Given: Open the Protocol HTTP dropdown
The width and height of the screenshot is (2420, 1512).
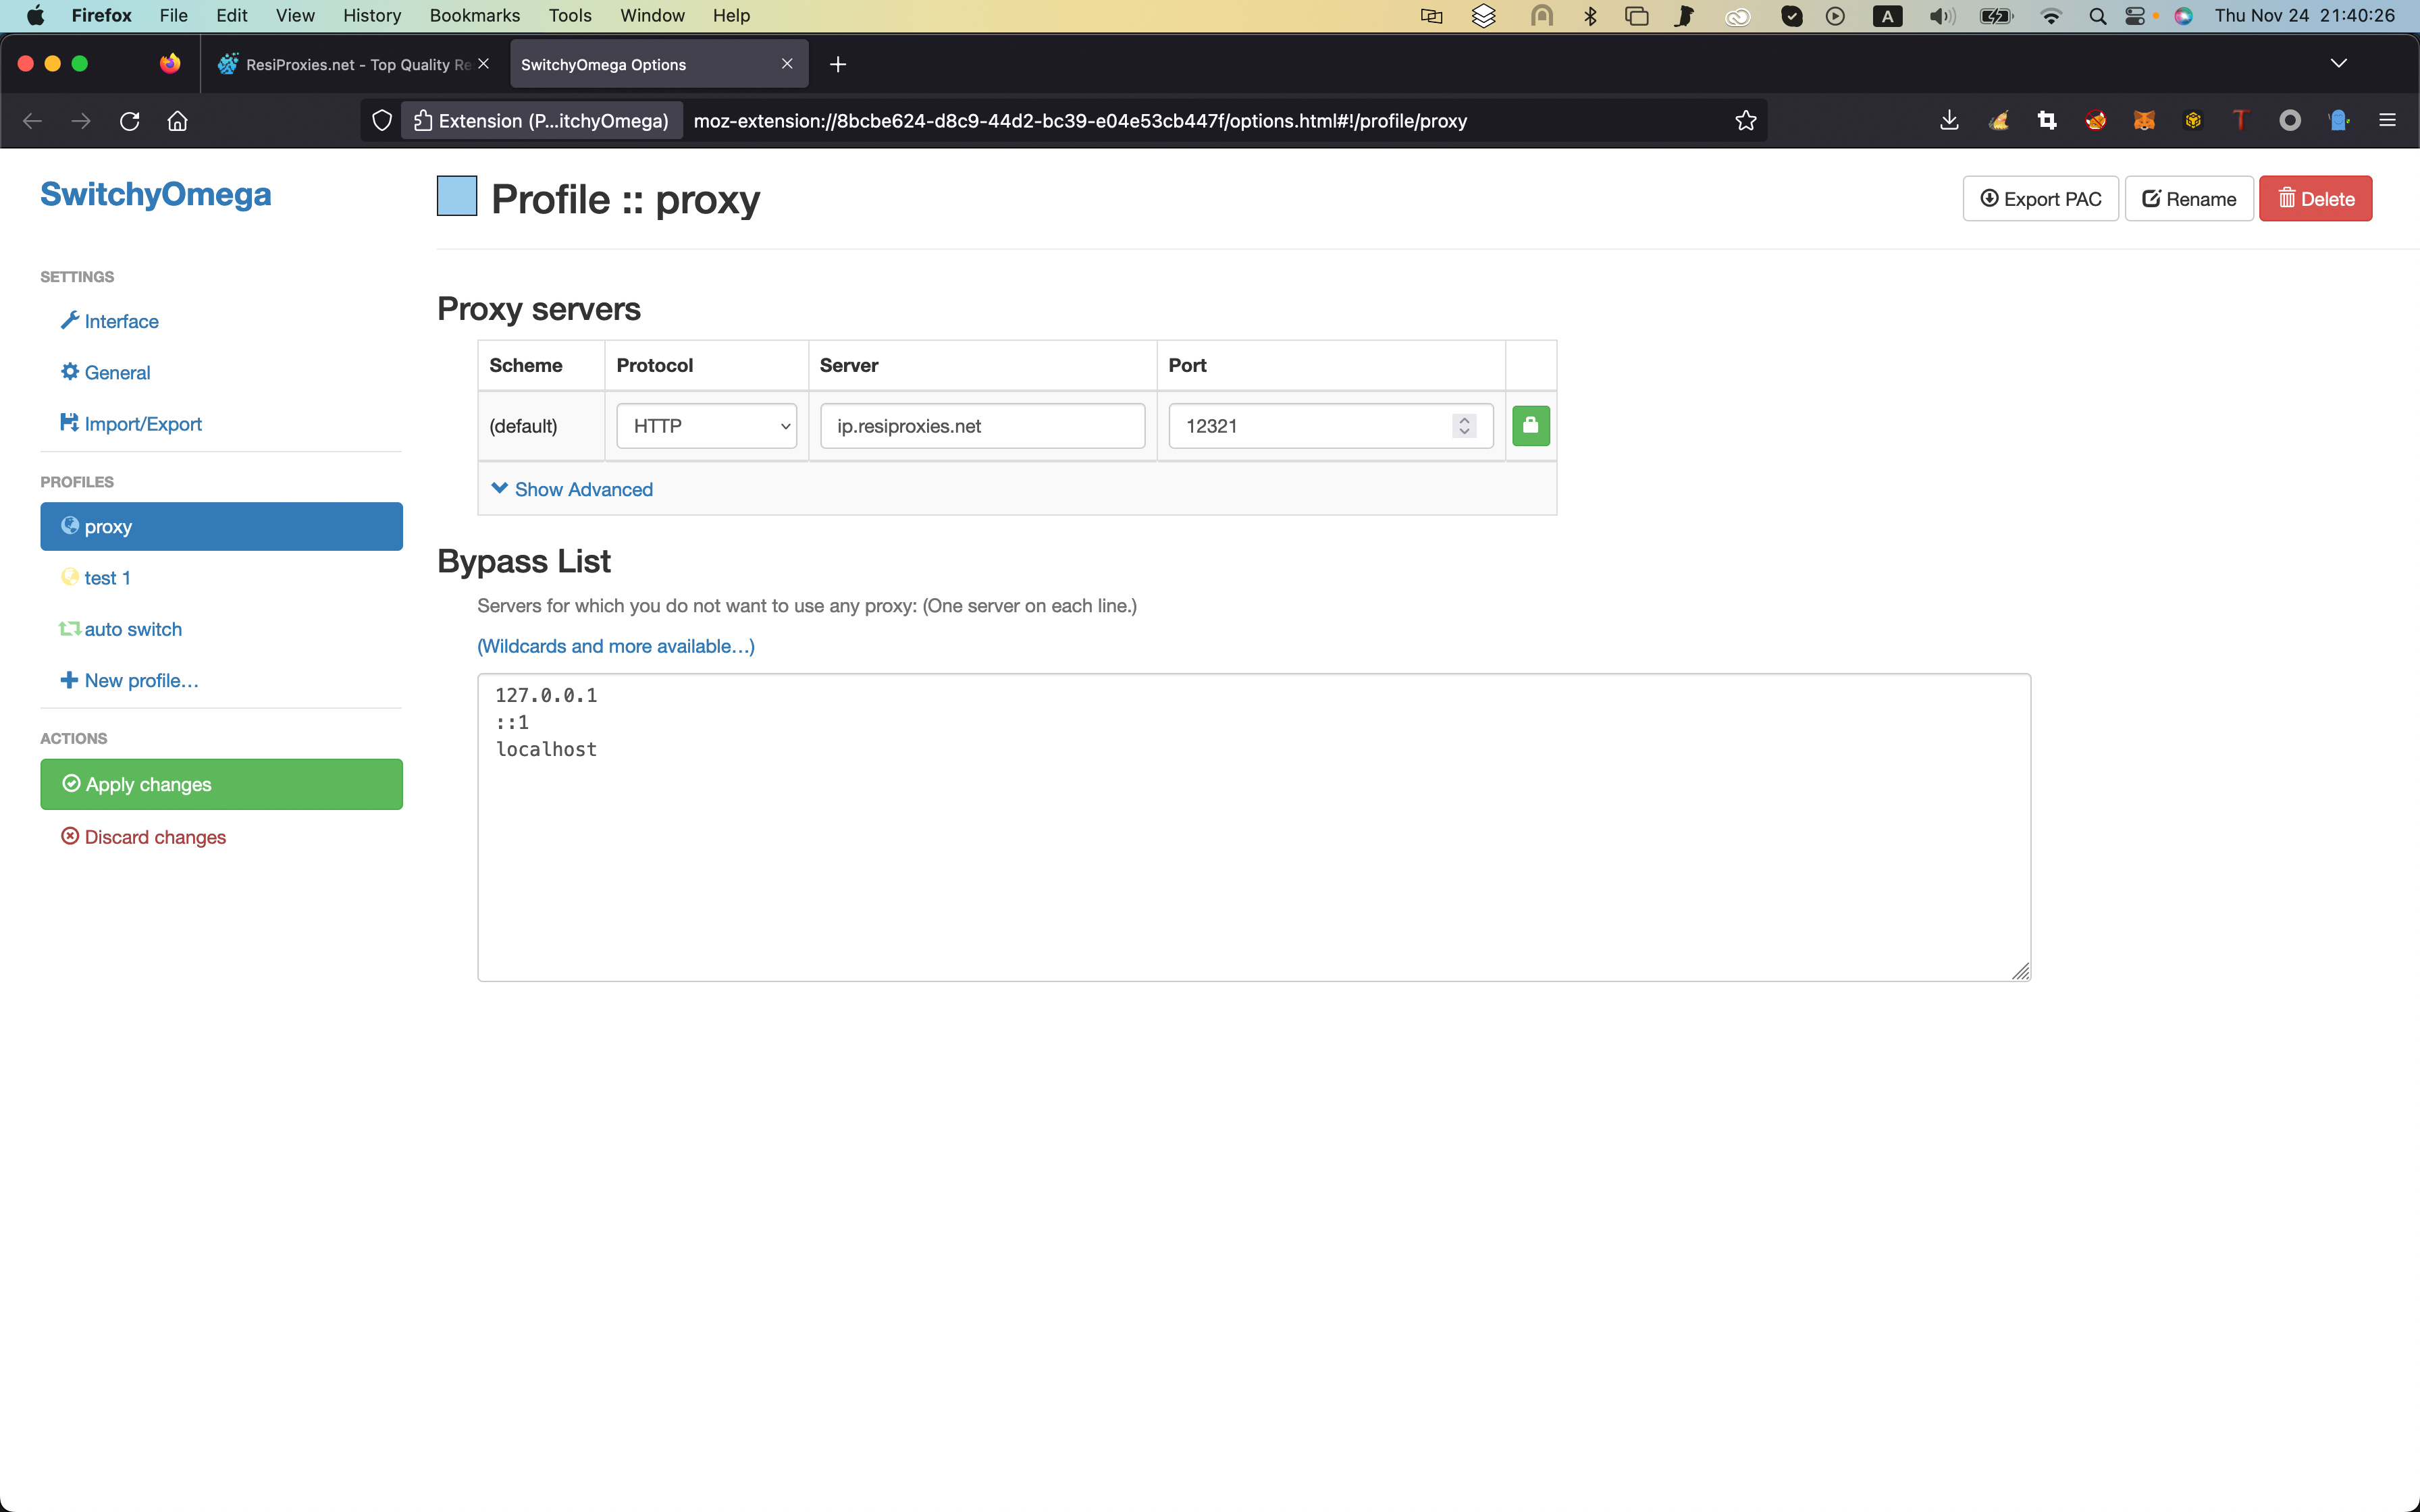Looking at the screenshot, I should pyautogui.click(x=706, y=426).
